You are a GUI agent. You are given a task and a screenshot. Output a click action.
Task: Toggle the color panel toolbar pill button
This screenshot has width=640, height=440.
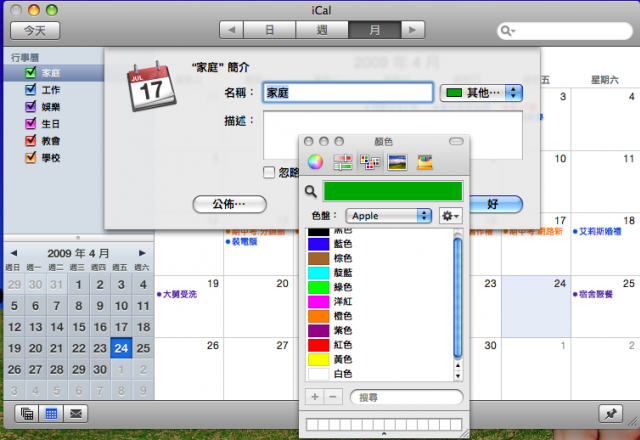tap(456, 141)
